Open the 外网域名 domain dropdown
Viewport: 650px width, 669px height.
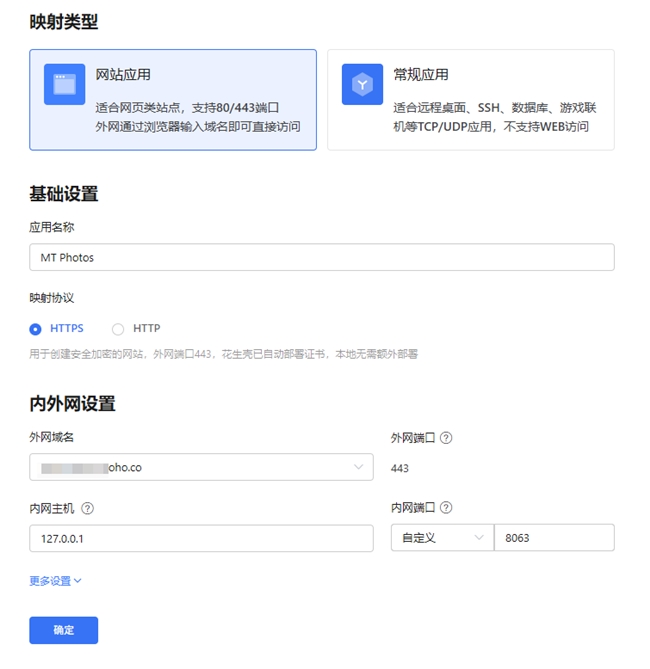pyautogui.click(x=200, y=467)
